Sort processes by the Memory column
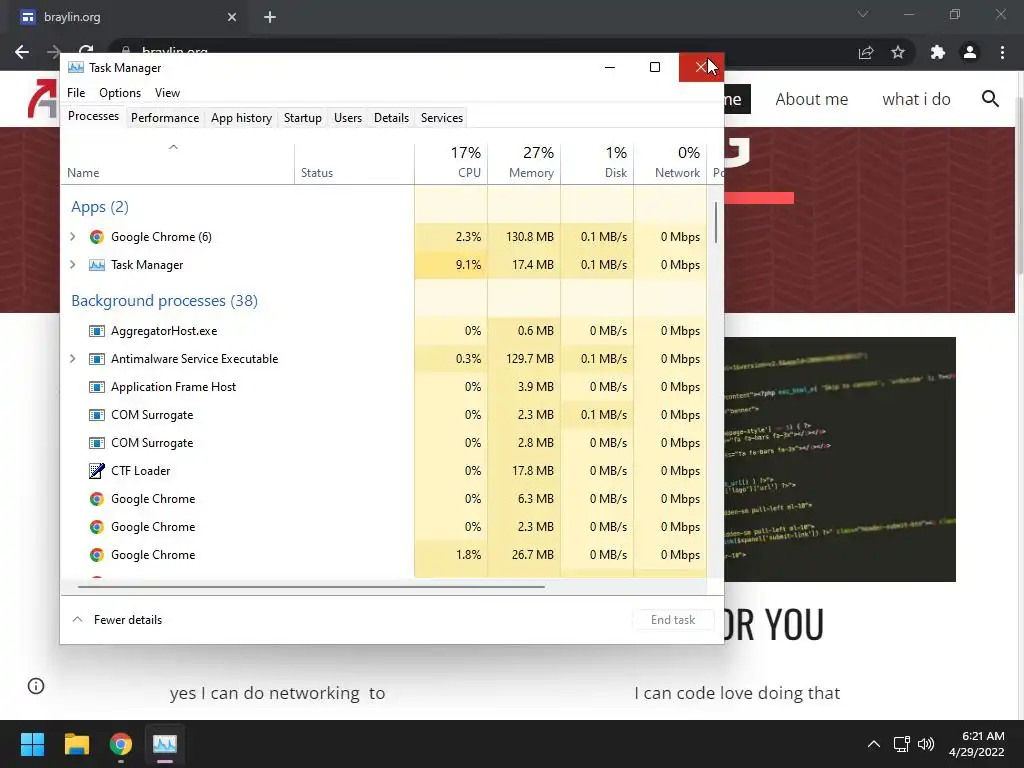 pyautogui.click(x=524, y=163)
